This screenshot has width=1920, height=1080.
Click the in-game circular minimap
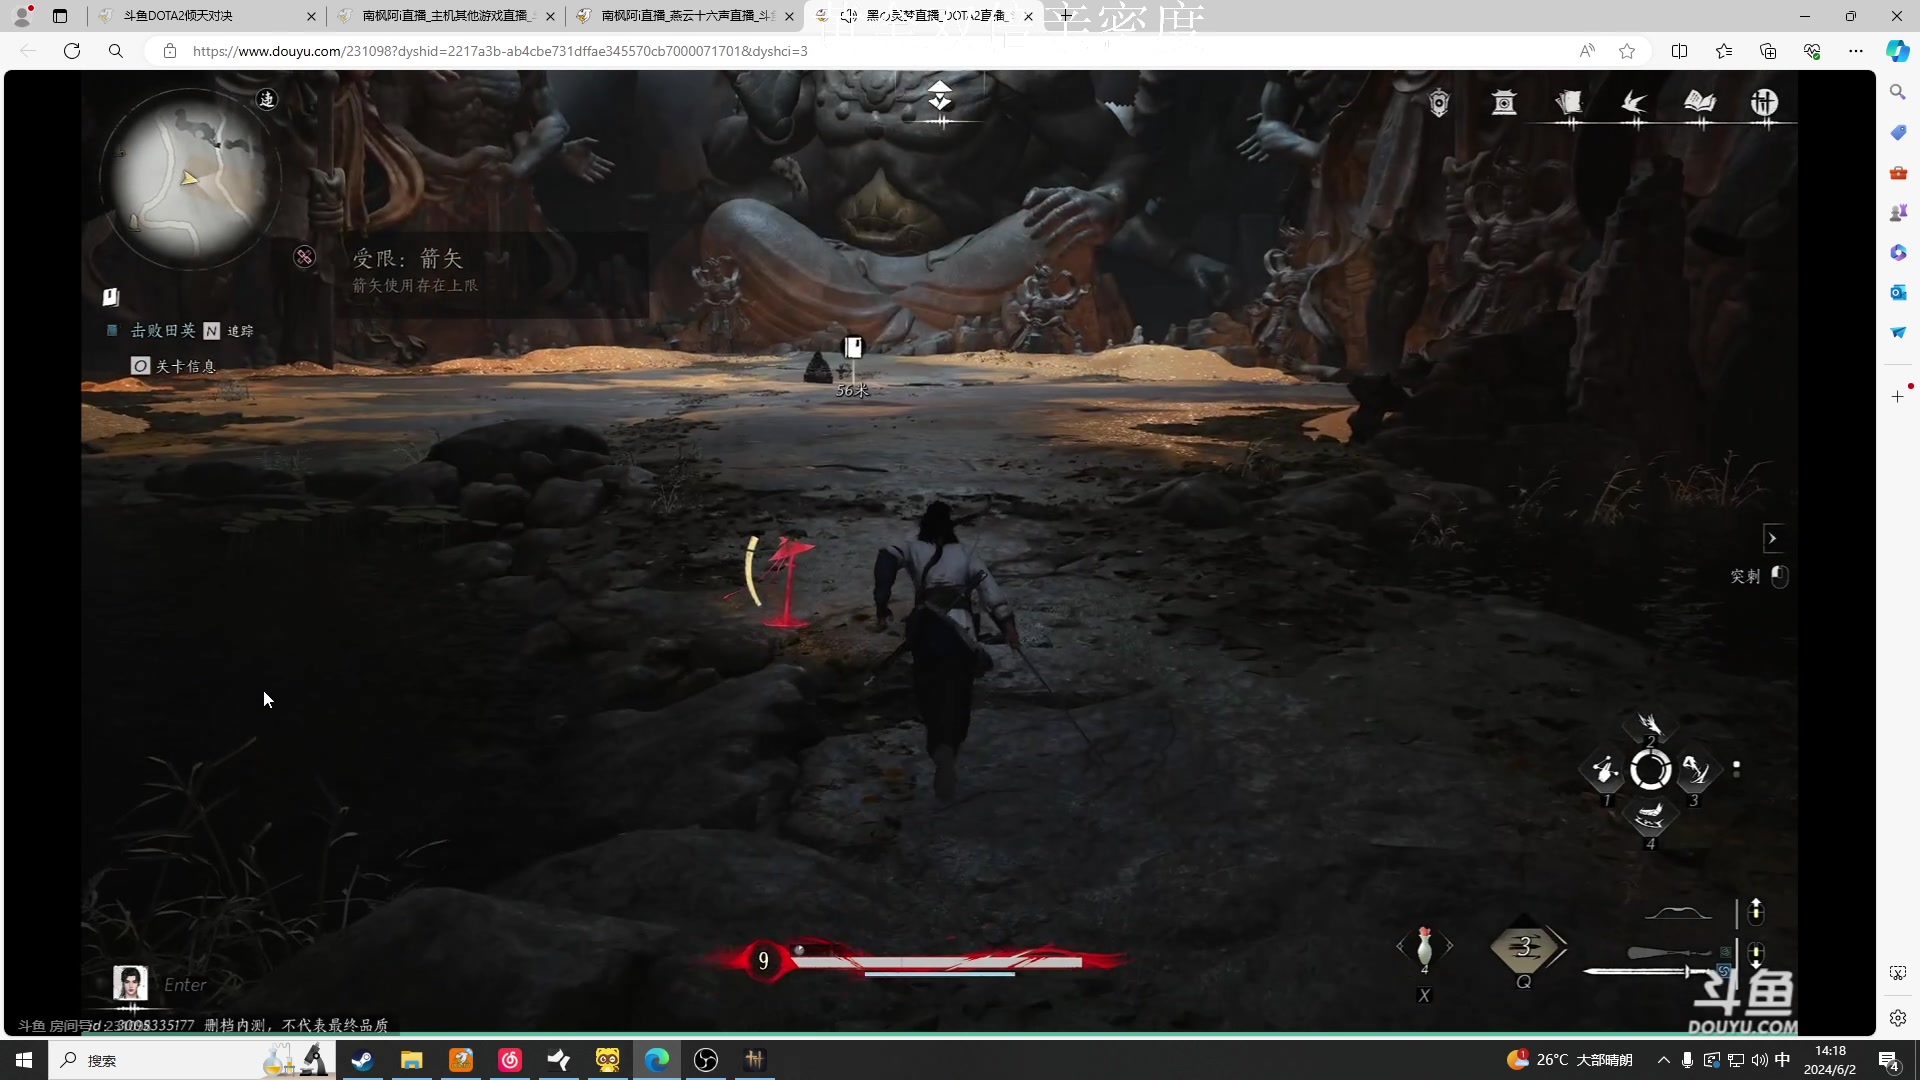tap(190, 178)
